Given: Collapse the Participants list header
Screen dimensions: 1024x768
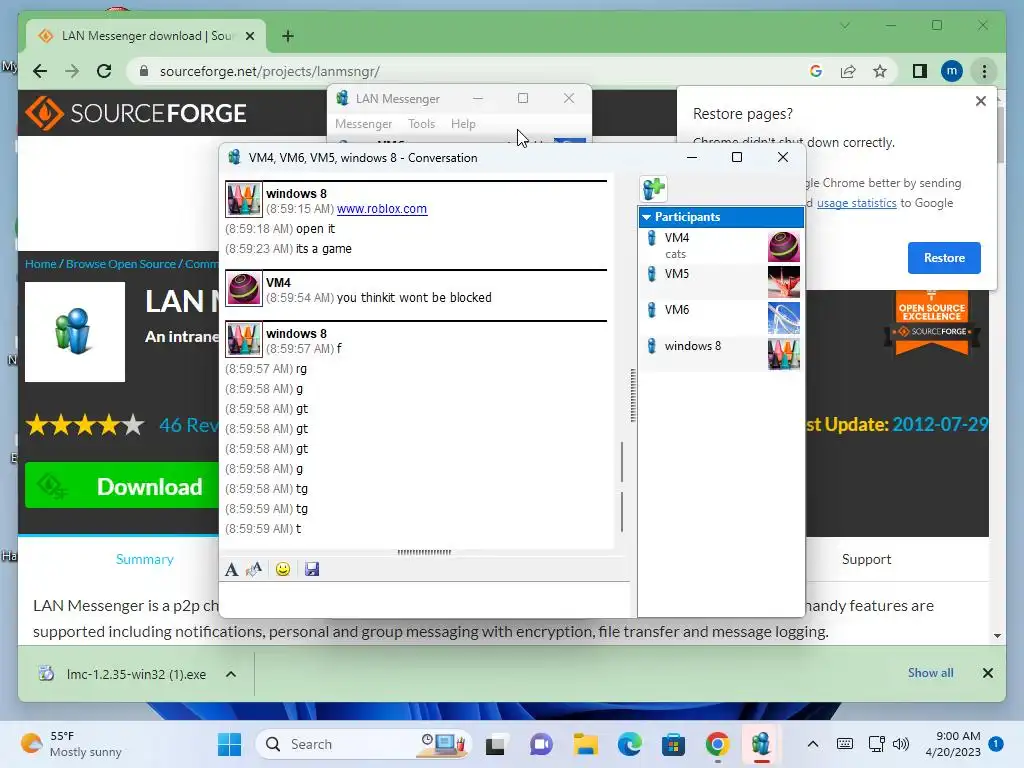Looking at the screenshot, I should tap(721, 217).
